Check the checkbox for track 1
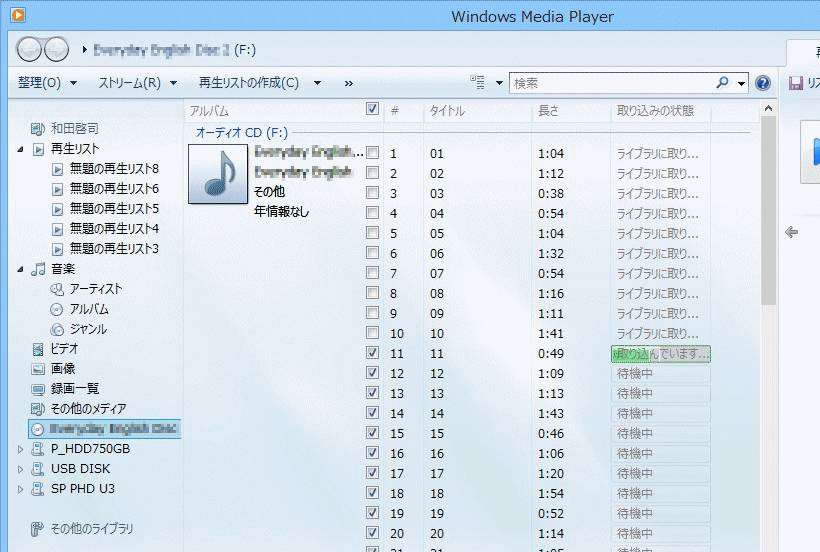The width and height of the screenshot is (820, 552). tap(372, 153)
